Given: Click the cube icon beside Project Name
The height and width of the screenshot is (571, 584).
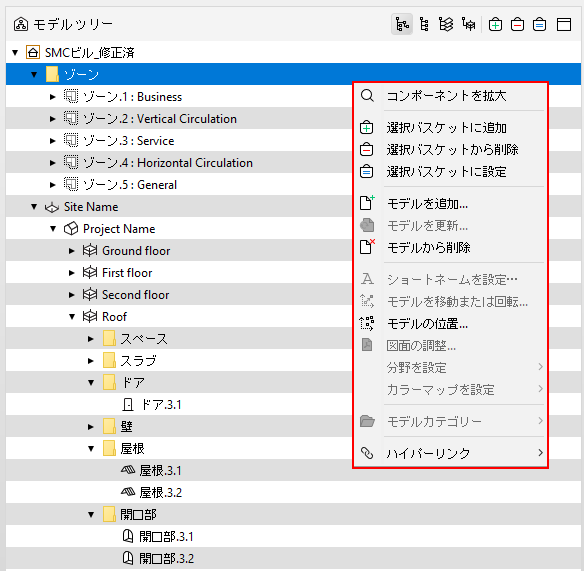Looking at the screenshot, I should 71,229.
